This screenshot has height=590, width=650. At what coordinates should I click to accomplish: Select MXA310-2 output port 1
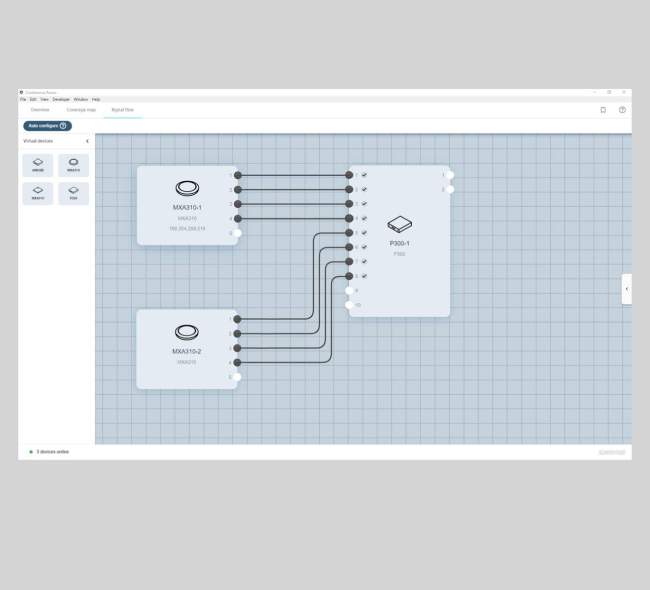pyautogui.click(x=237, y=319)
